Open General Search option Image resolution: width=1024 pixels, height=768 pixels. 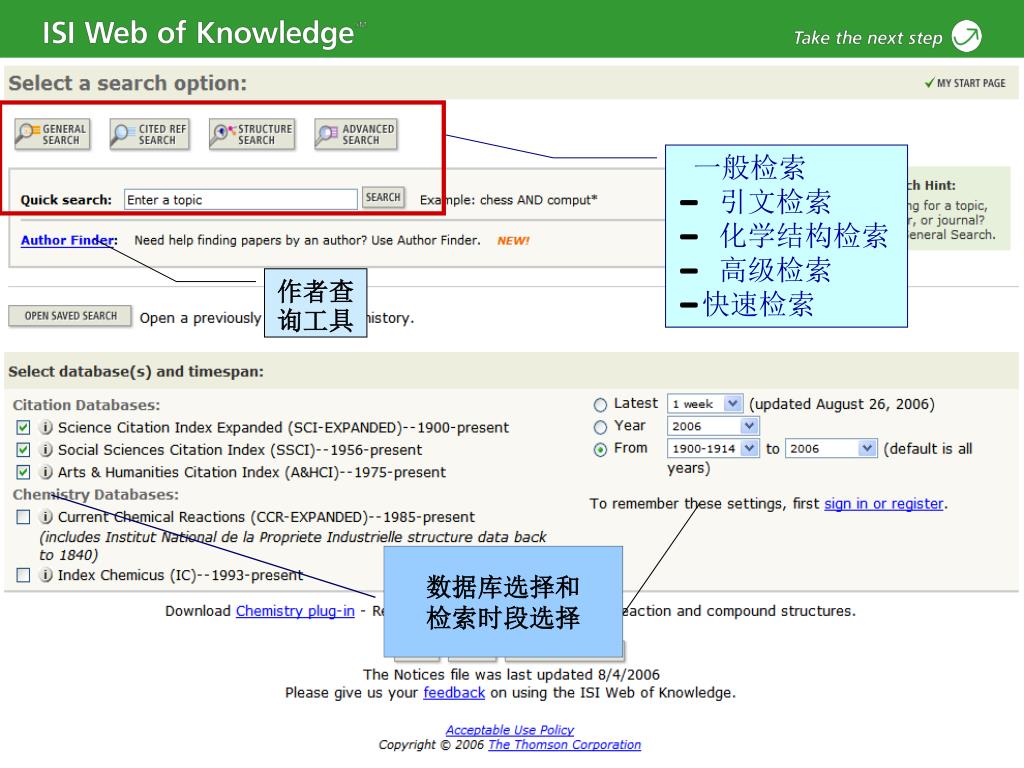(x=52, y=135)
